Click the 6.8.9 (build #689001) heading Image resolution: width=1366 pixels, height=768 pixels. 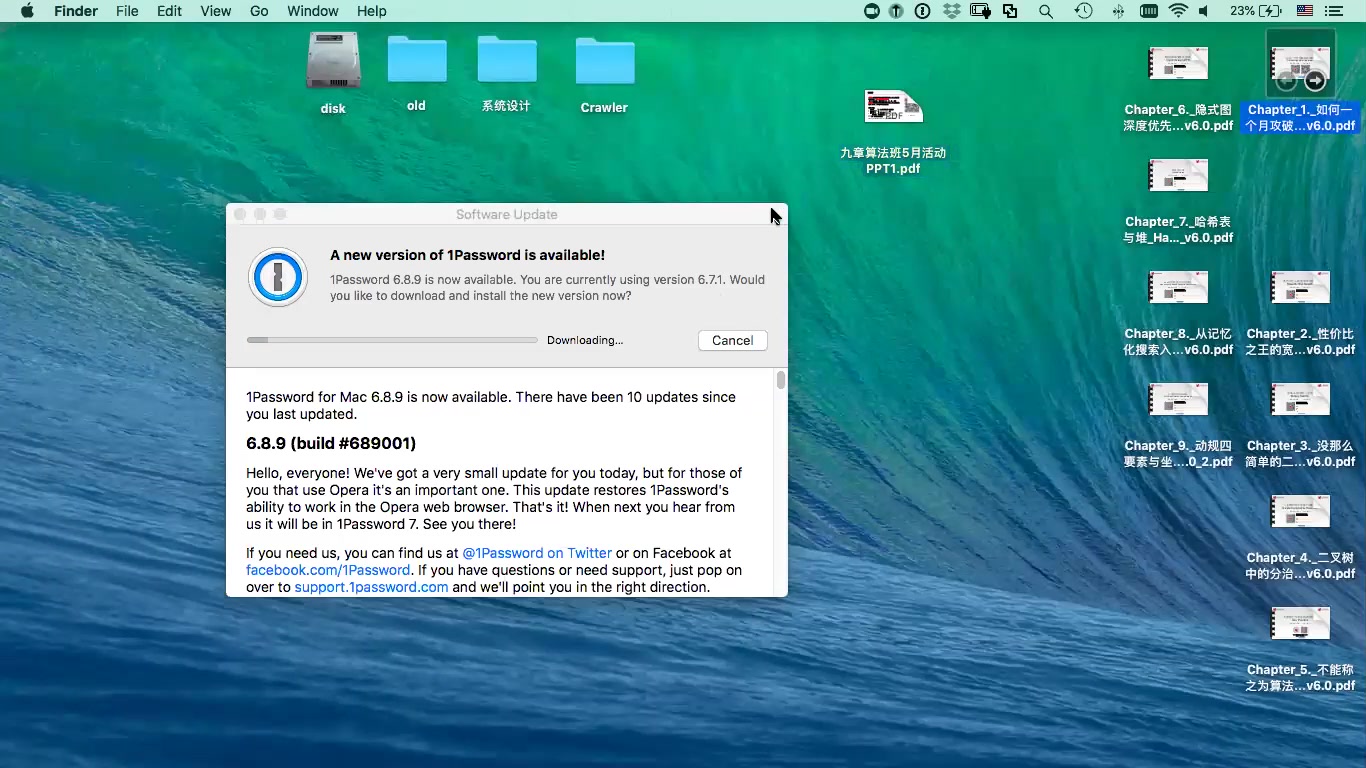pos(331,443)
